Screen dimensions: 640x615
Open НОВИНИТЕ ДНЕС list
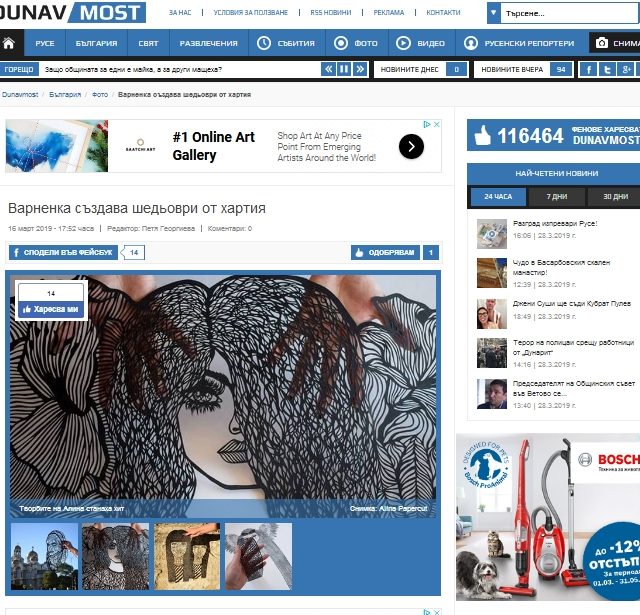(420, 69)
